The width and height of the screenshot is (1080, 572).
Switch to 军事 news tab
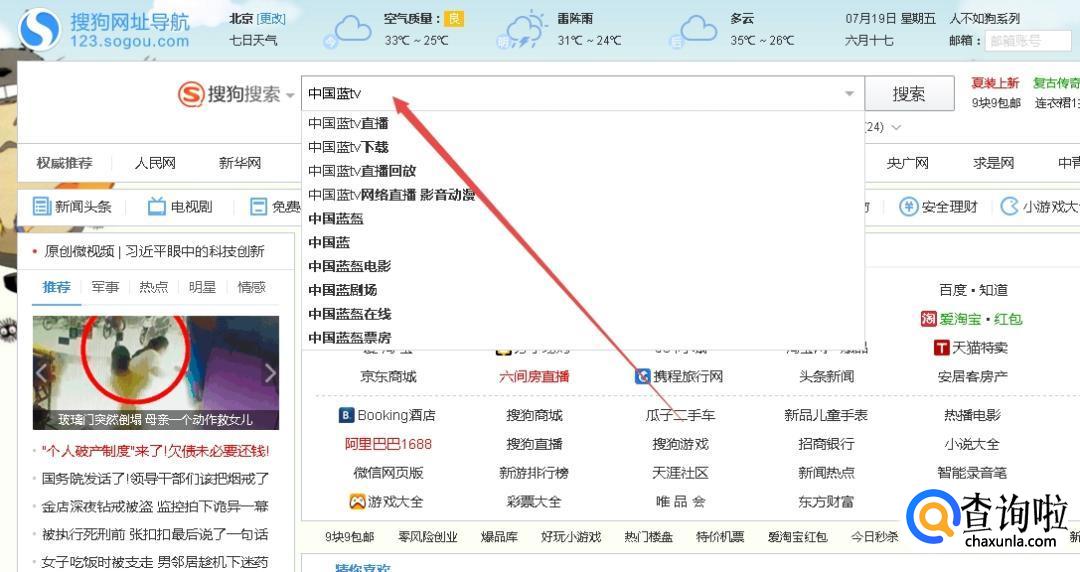pyautogui.click(x=105, y=287)
